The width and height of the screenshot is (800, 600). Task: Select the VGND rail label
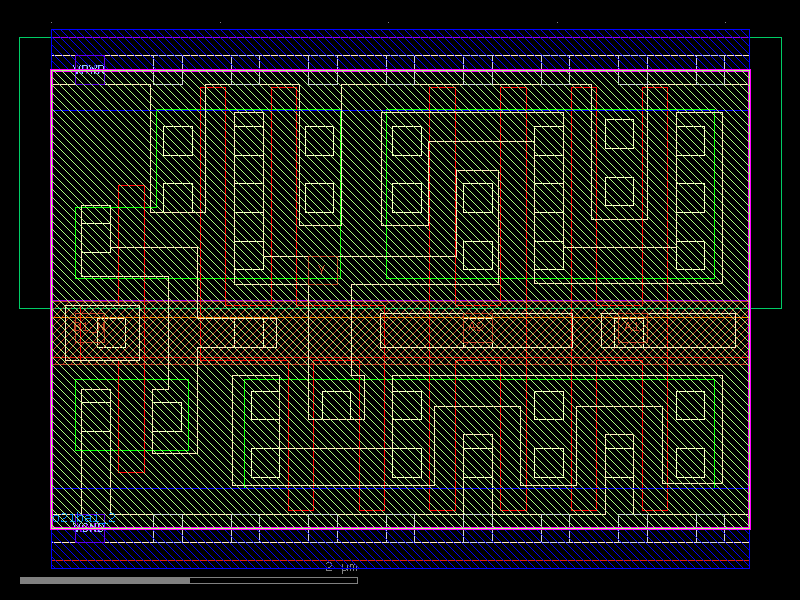[90, 527]
